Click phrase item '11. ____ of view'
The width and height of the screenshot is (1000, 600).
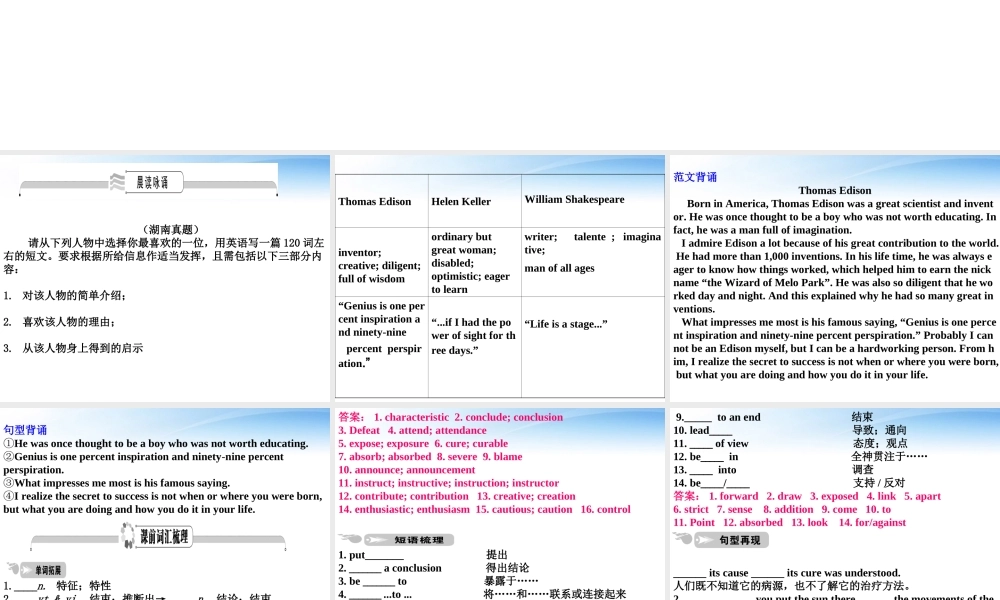coord(711,443)
